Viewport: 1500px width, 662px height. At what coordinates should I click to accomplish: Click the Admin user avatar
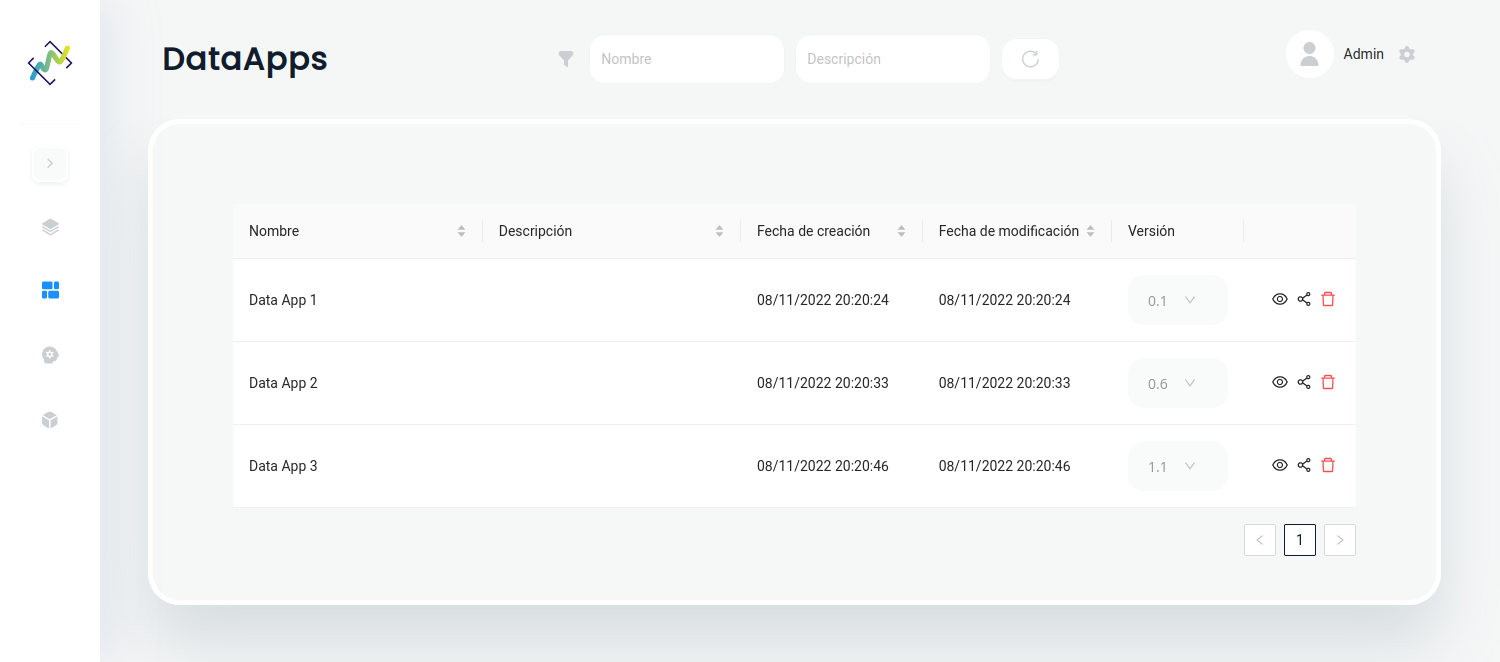[x=1310, y=54]
